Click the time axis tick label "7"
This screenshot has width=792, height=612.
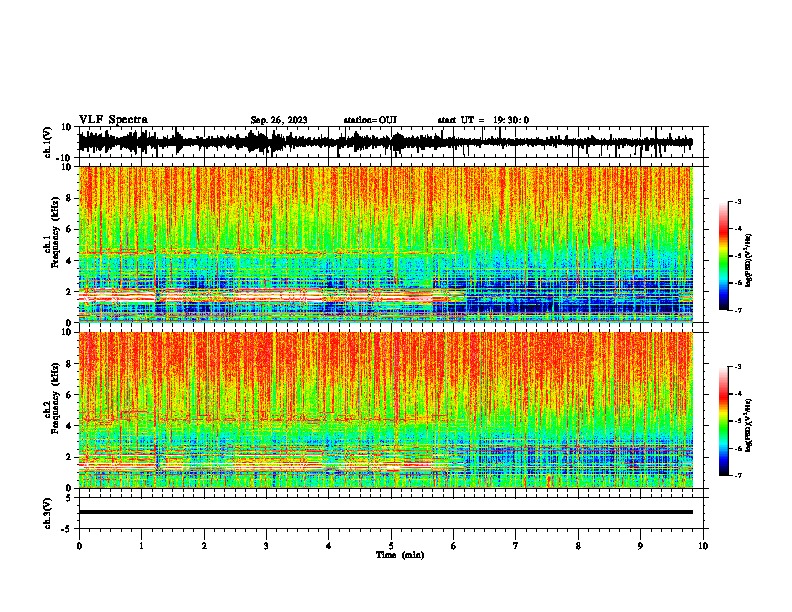[516, 546]
